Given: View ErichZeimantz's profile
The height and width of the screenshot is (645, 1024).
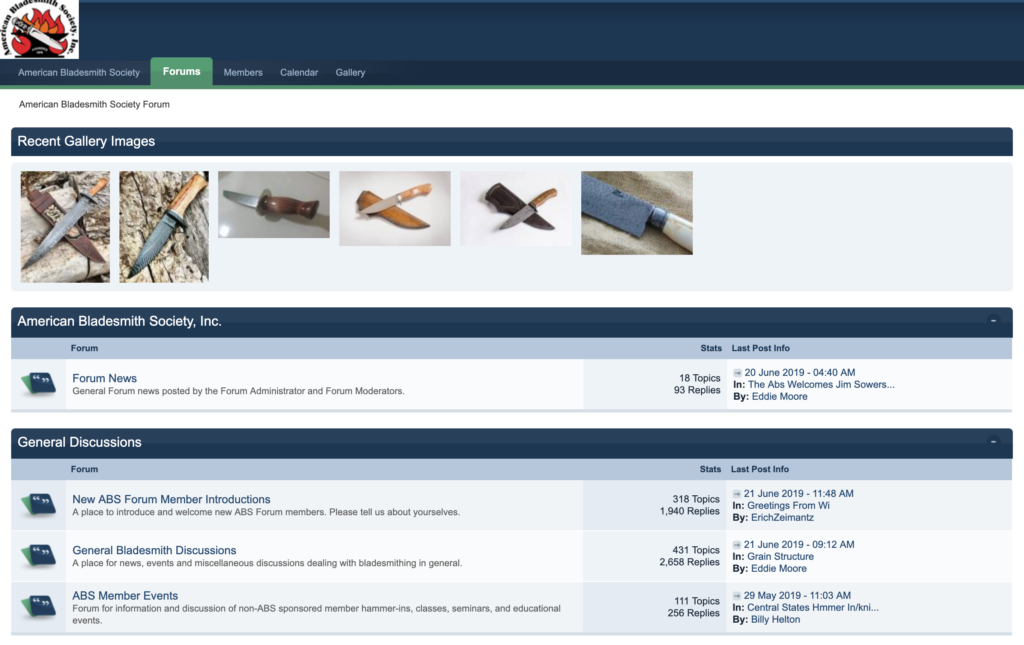Looking at the screenshot, I should coord(782,517).
